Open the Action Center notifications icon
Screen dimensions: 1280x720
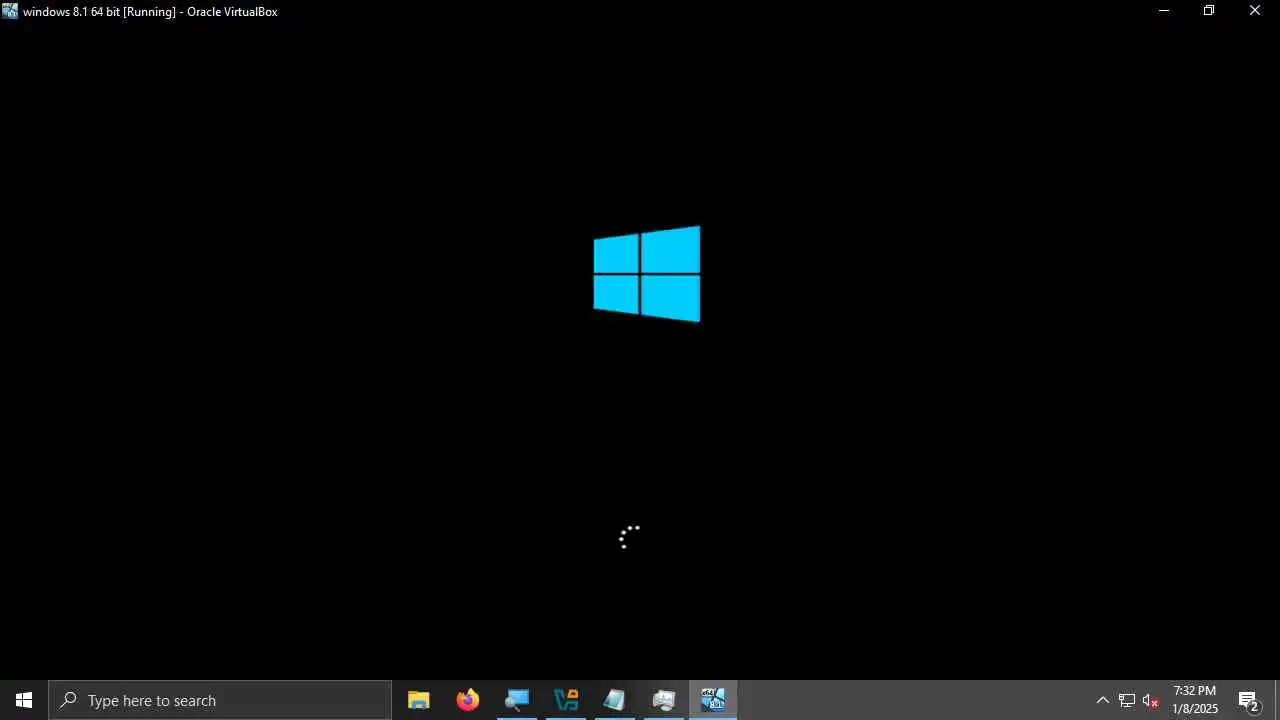pos(1249,700)
